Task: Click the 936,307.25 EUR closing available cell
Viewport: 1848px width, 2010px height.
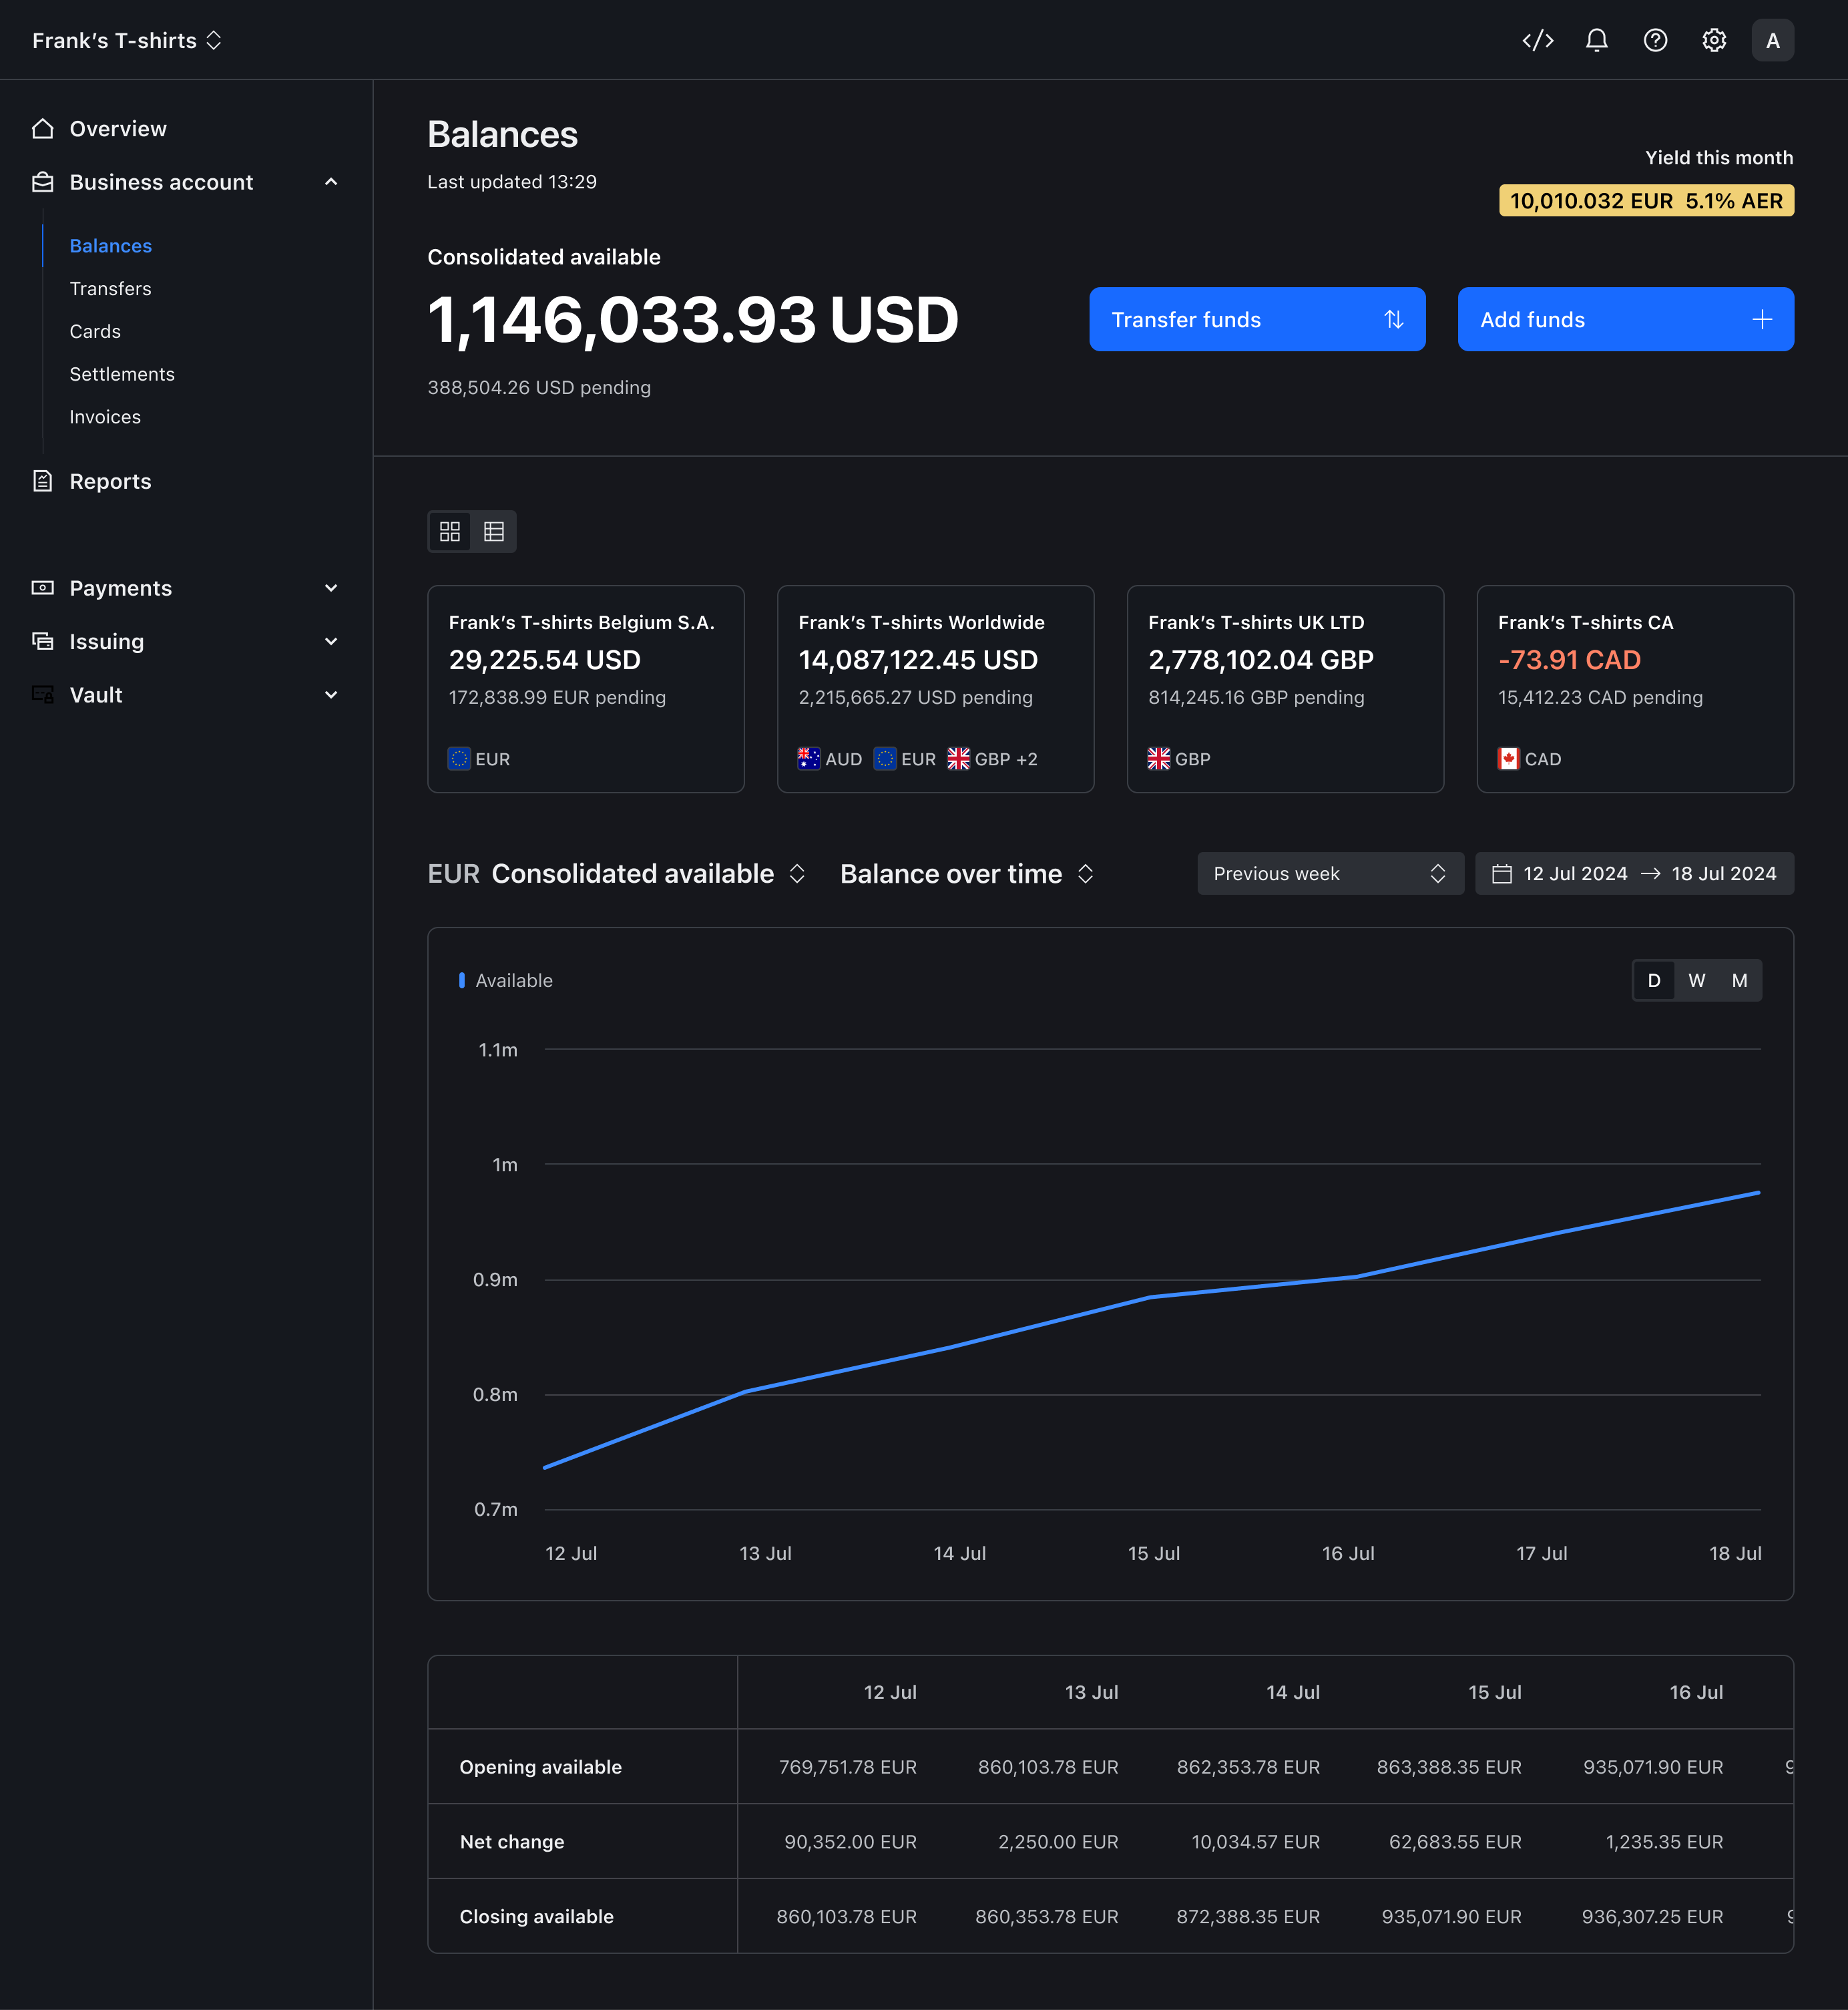Action: point(1652,1917)
